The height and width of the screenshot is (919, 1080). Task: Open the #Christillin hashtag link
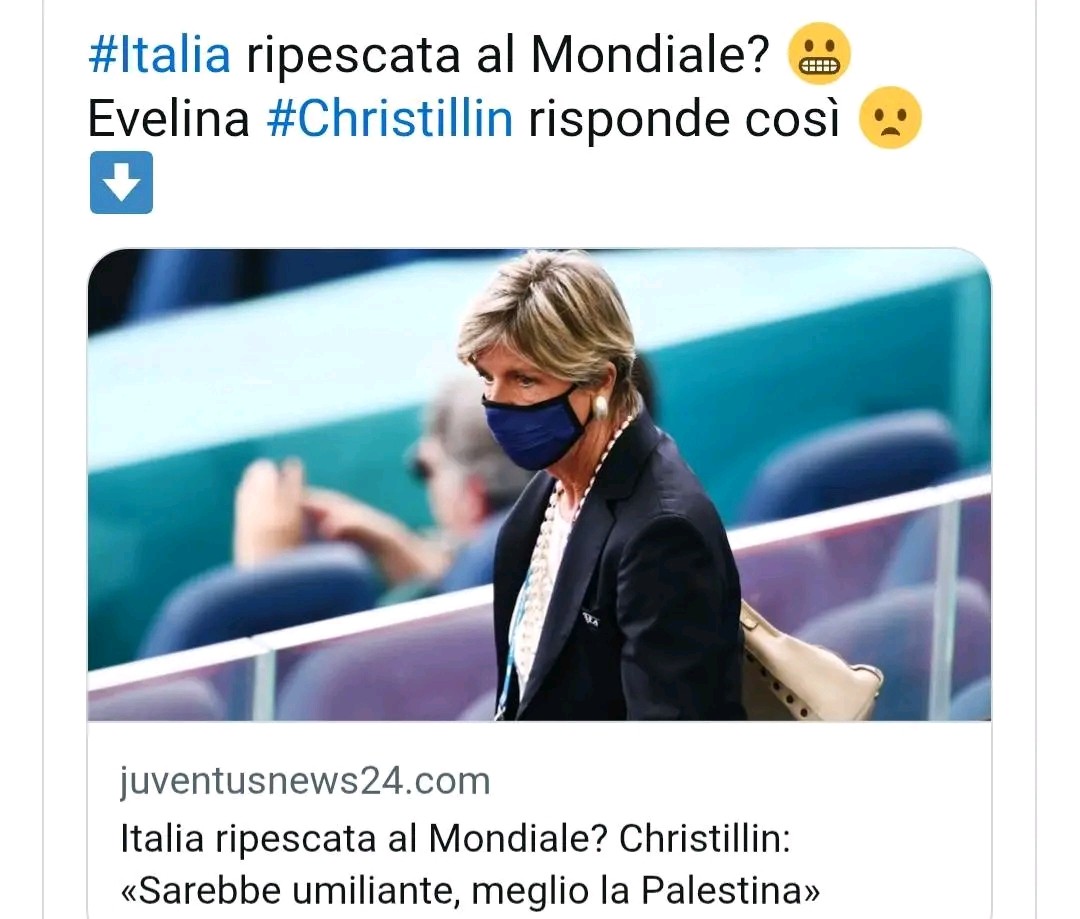coord(390,118)
